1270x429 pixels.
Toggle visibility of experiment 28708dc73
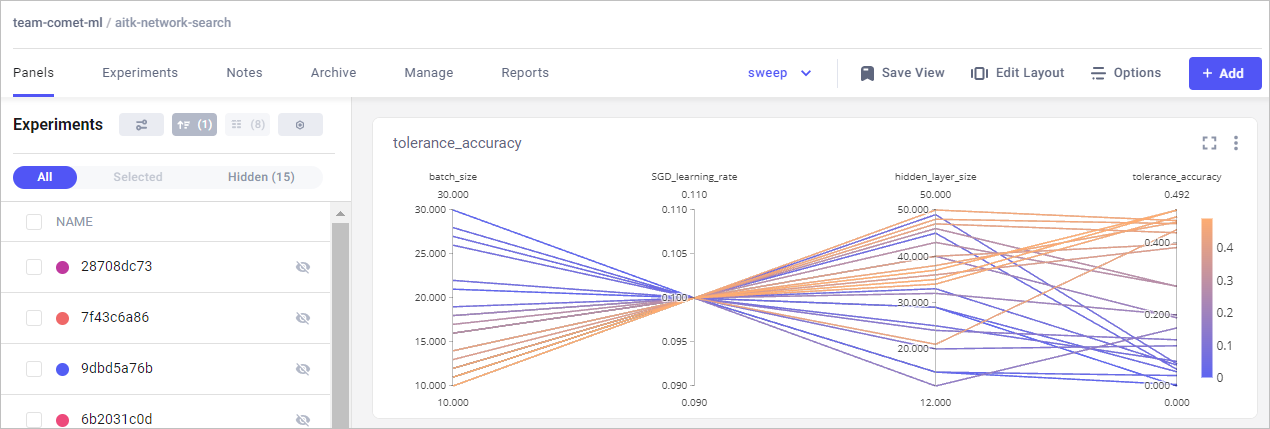[303, 267]
